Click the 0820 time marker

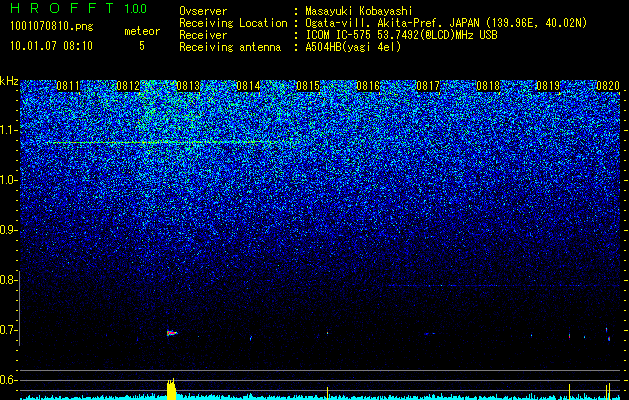[x=608, y=86]
